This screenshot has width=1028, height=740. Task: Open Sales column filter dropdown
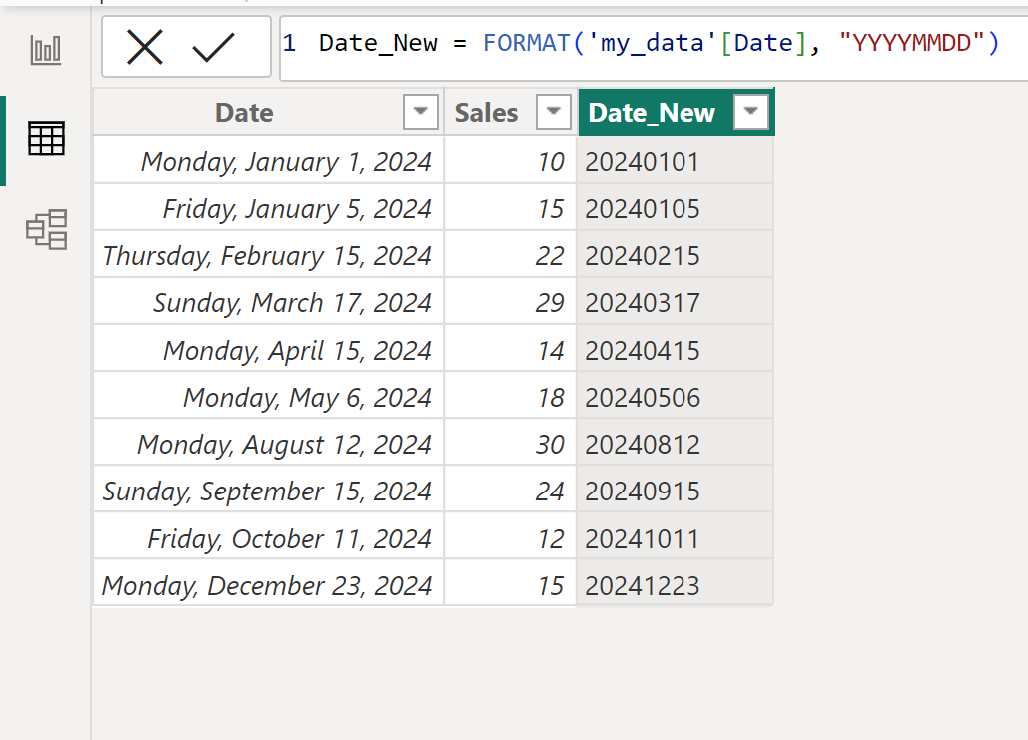[553, 112]
